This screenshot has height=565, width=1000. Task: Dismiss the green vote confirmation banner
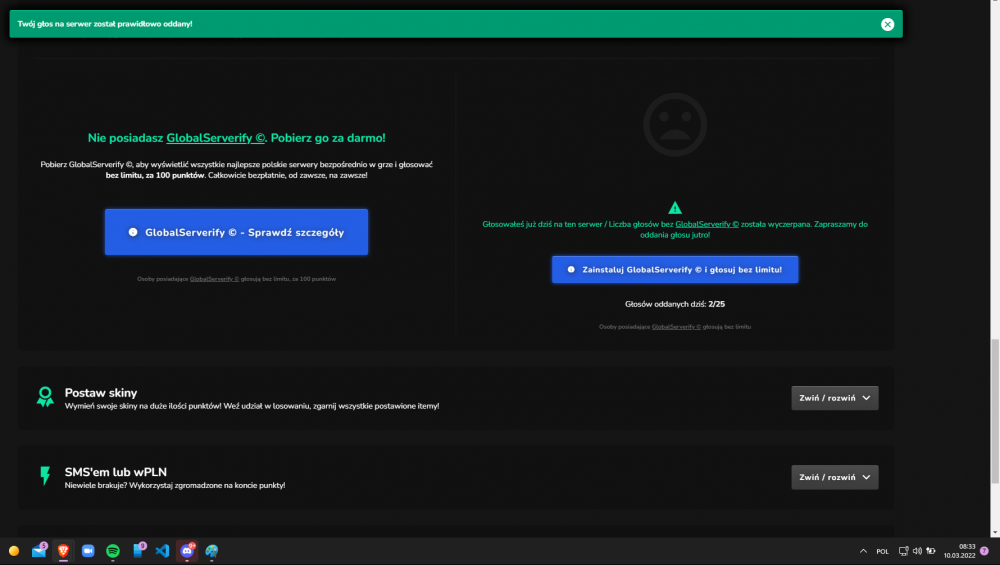tap(887, 24)
